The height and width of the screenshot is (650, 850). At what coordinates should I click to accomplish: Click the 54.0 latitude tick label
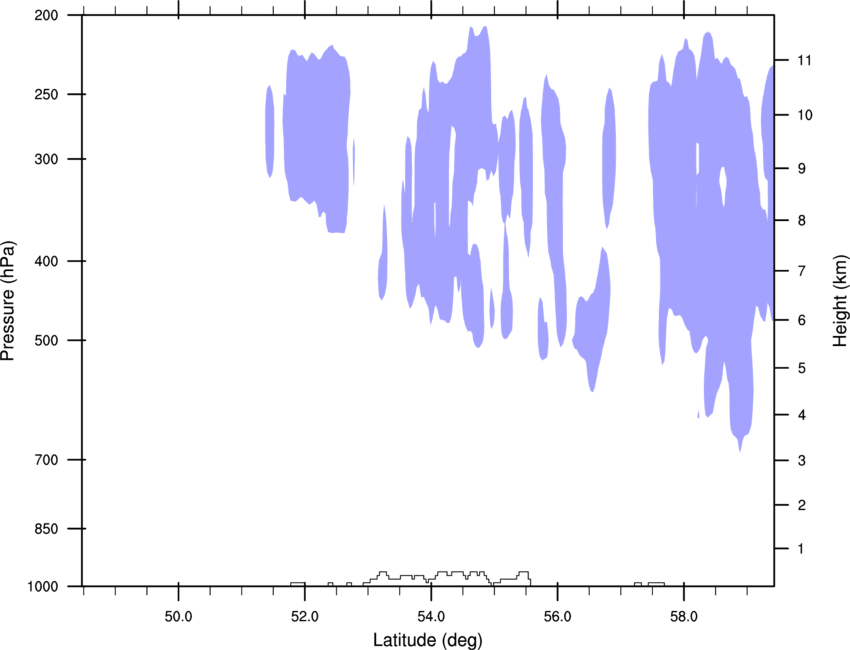[431, 617]
